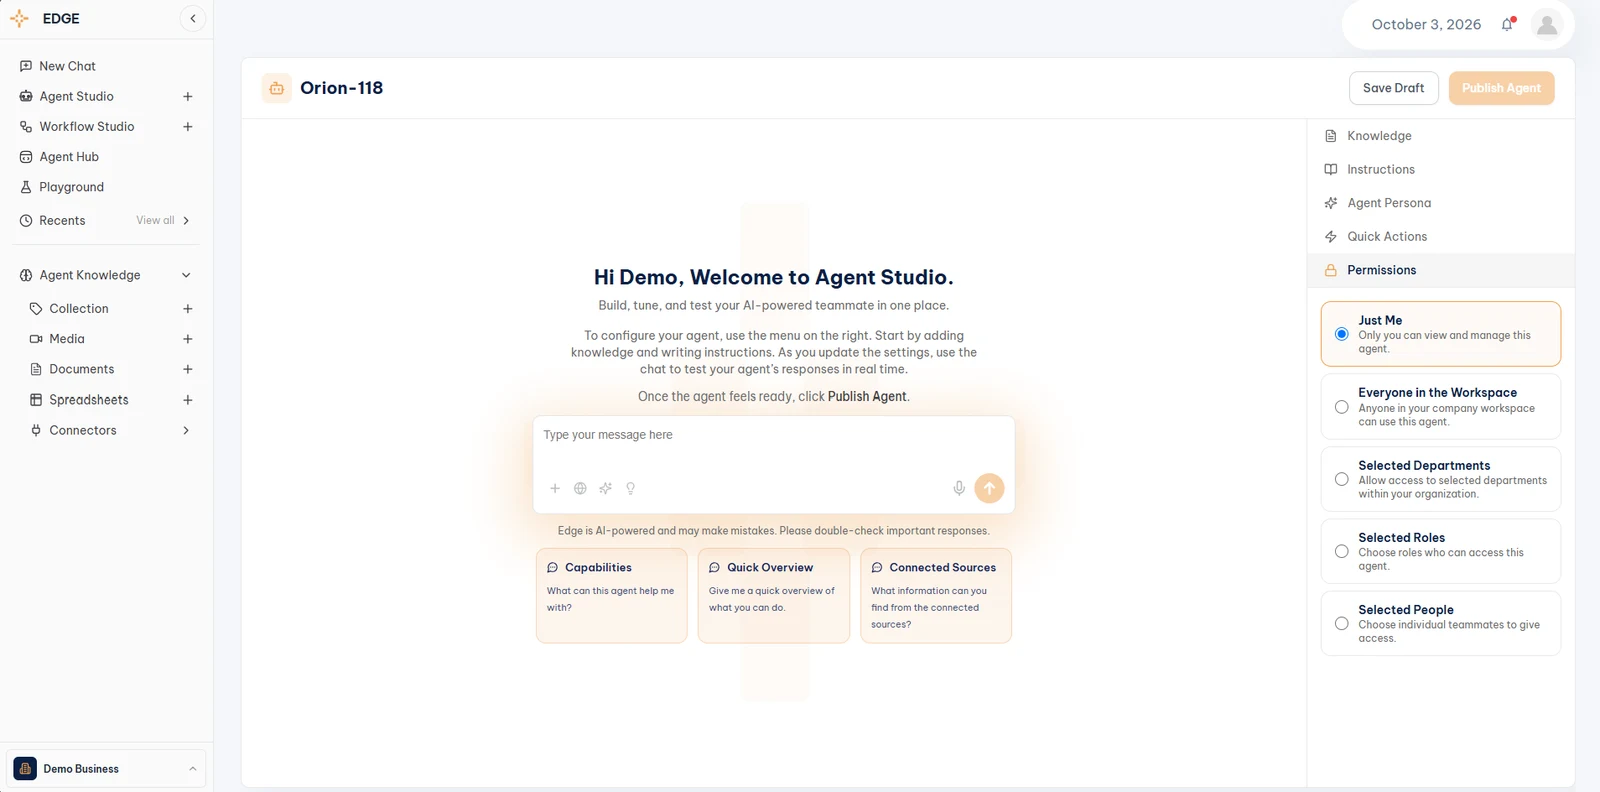Click the Connected Sources suggestion card

pos(936,596)
